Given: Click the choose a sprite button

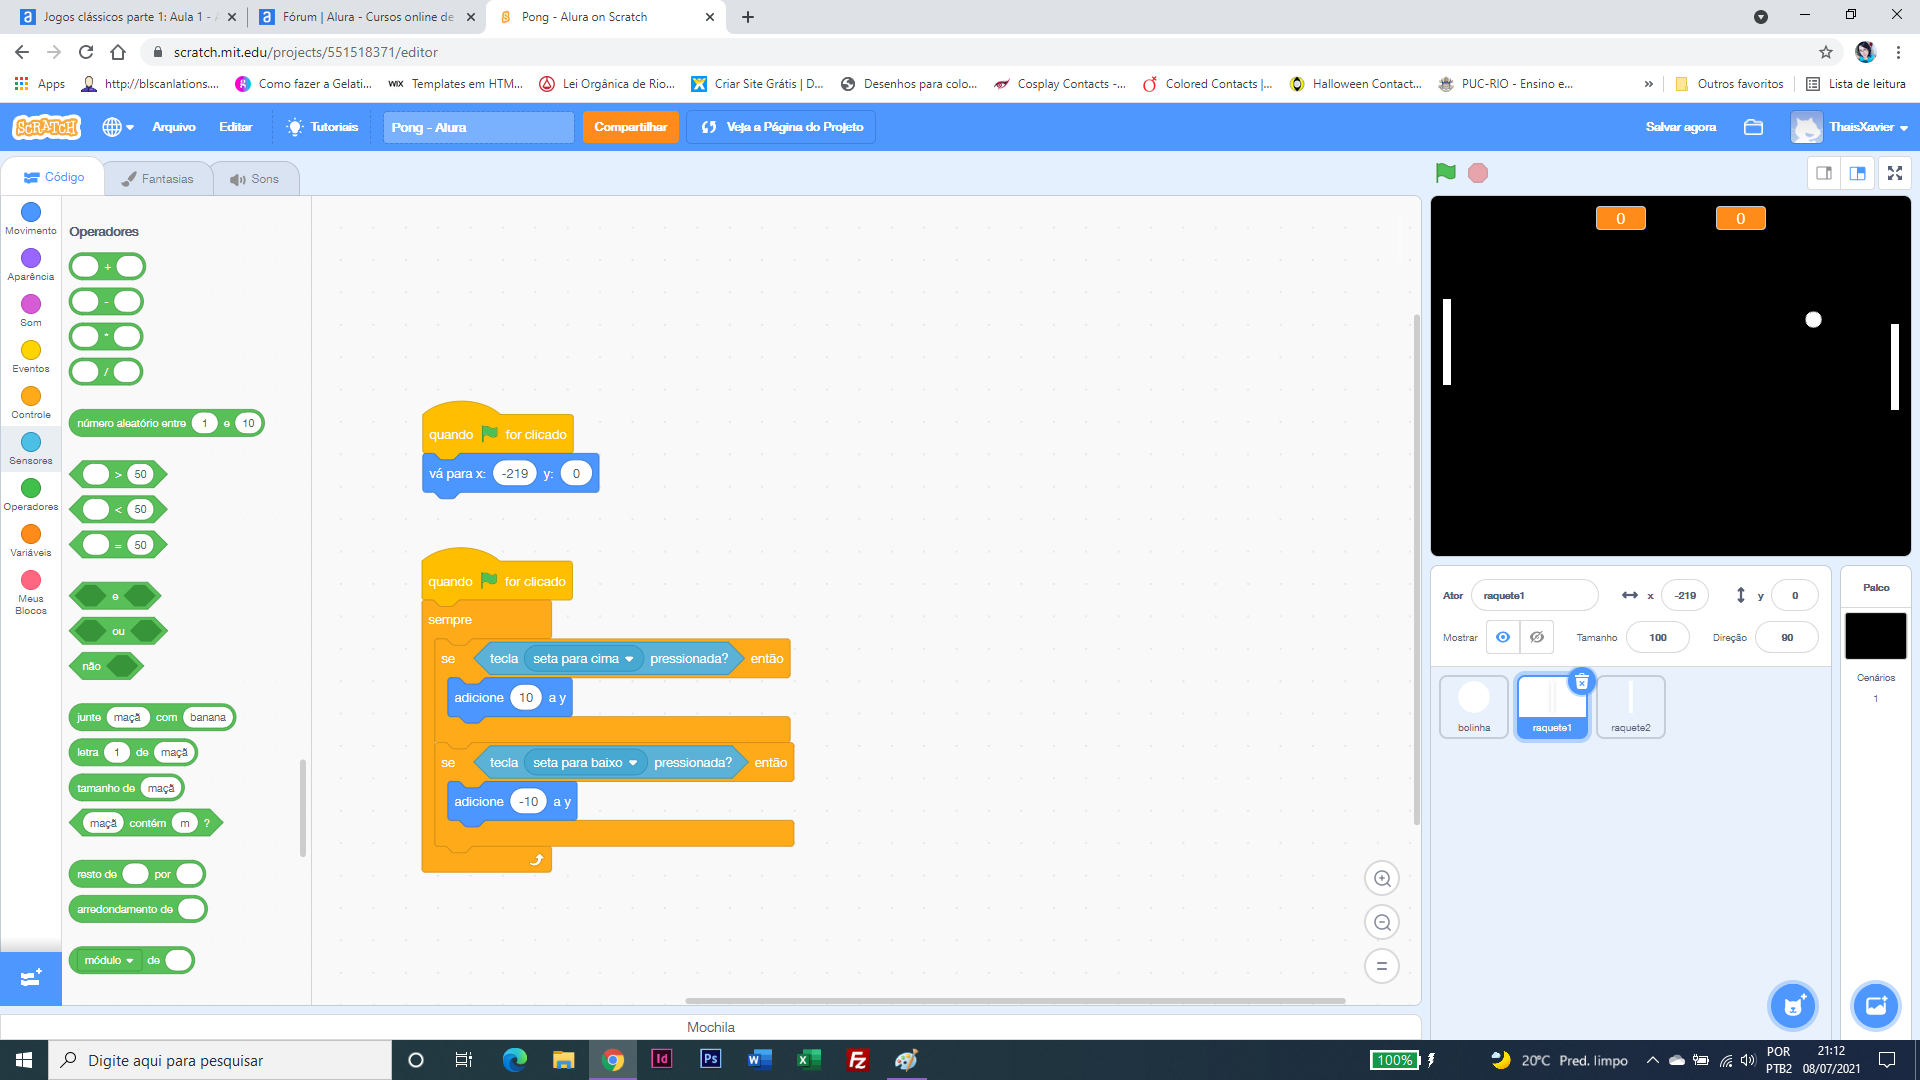Looking at the screenshot, I should click(1793, 1006).
